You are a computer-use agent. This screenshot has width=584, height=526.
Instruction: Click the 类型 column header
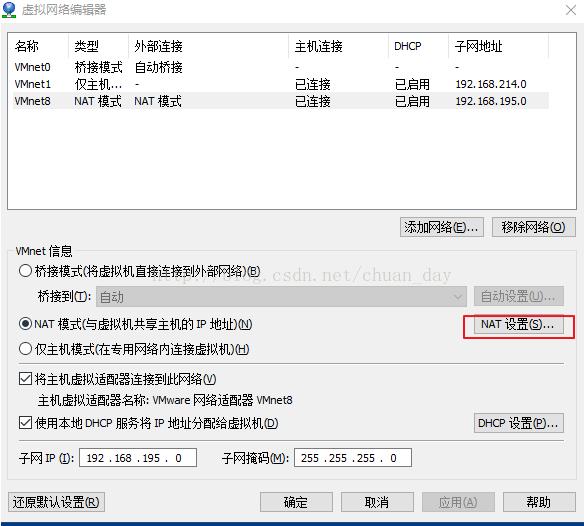click(x=99, y=46)
